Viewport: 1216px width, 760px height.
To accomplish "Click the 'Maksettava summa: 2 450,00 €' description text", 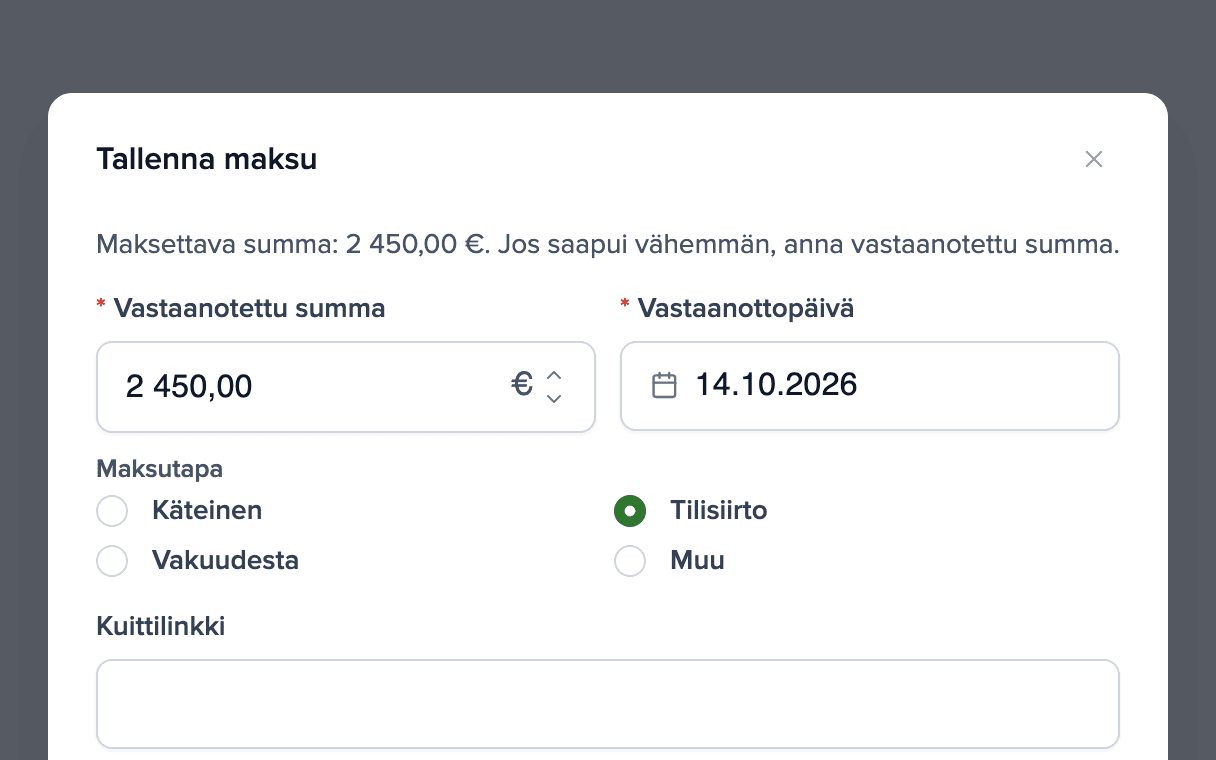I will 608,244.
